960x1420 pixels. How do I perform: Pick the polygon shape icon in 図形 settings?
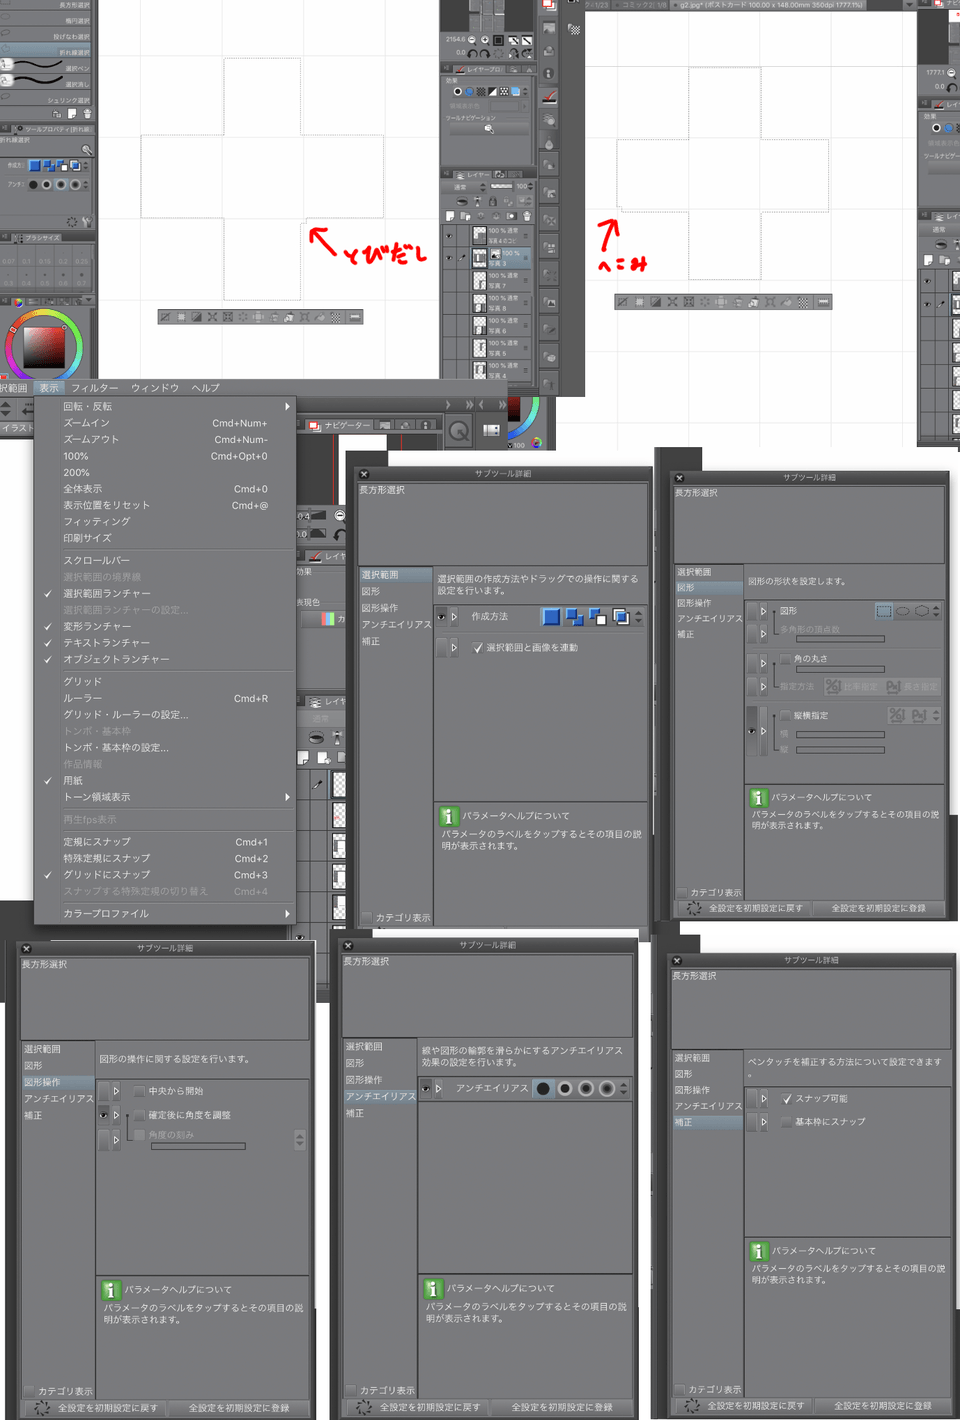pyautogui.click(x=921, y=611)
